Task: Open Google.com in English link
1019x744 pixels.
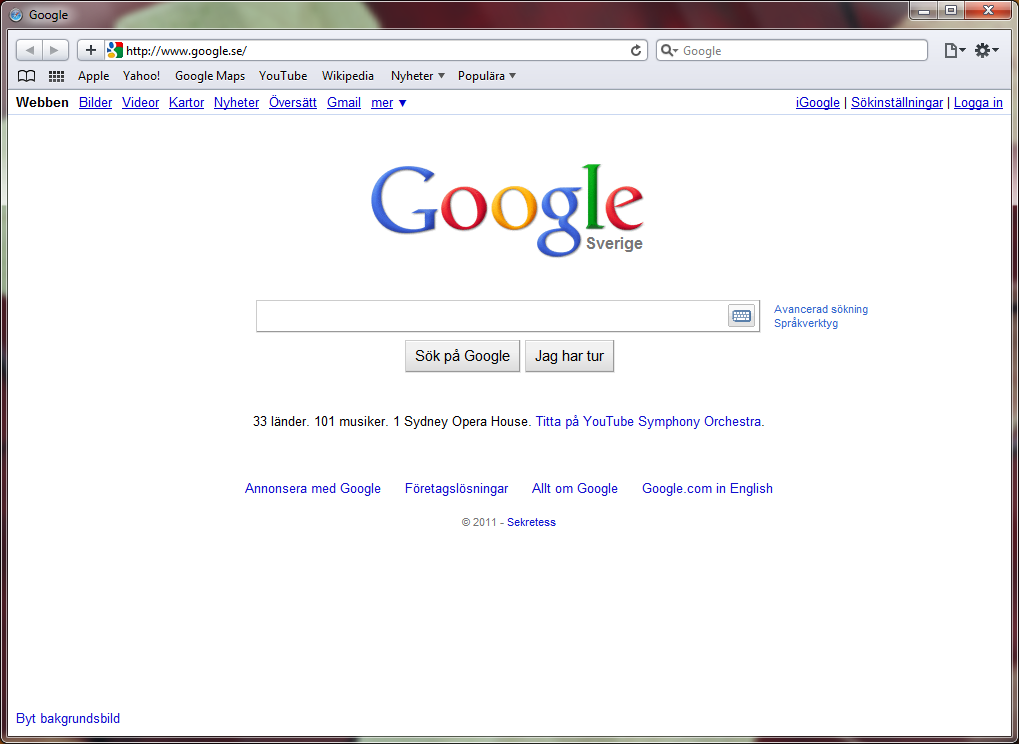Action: (707, 489)
